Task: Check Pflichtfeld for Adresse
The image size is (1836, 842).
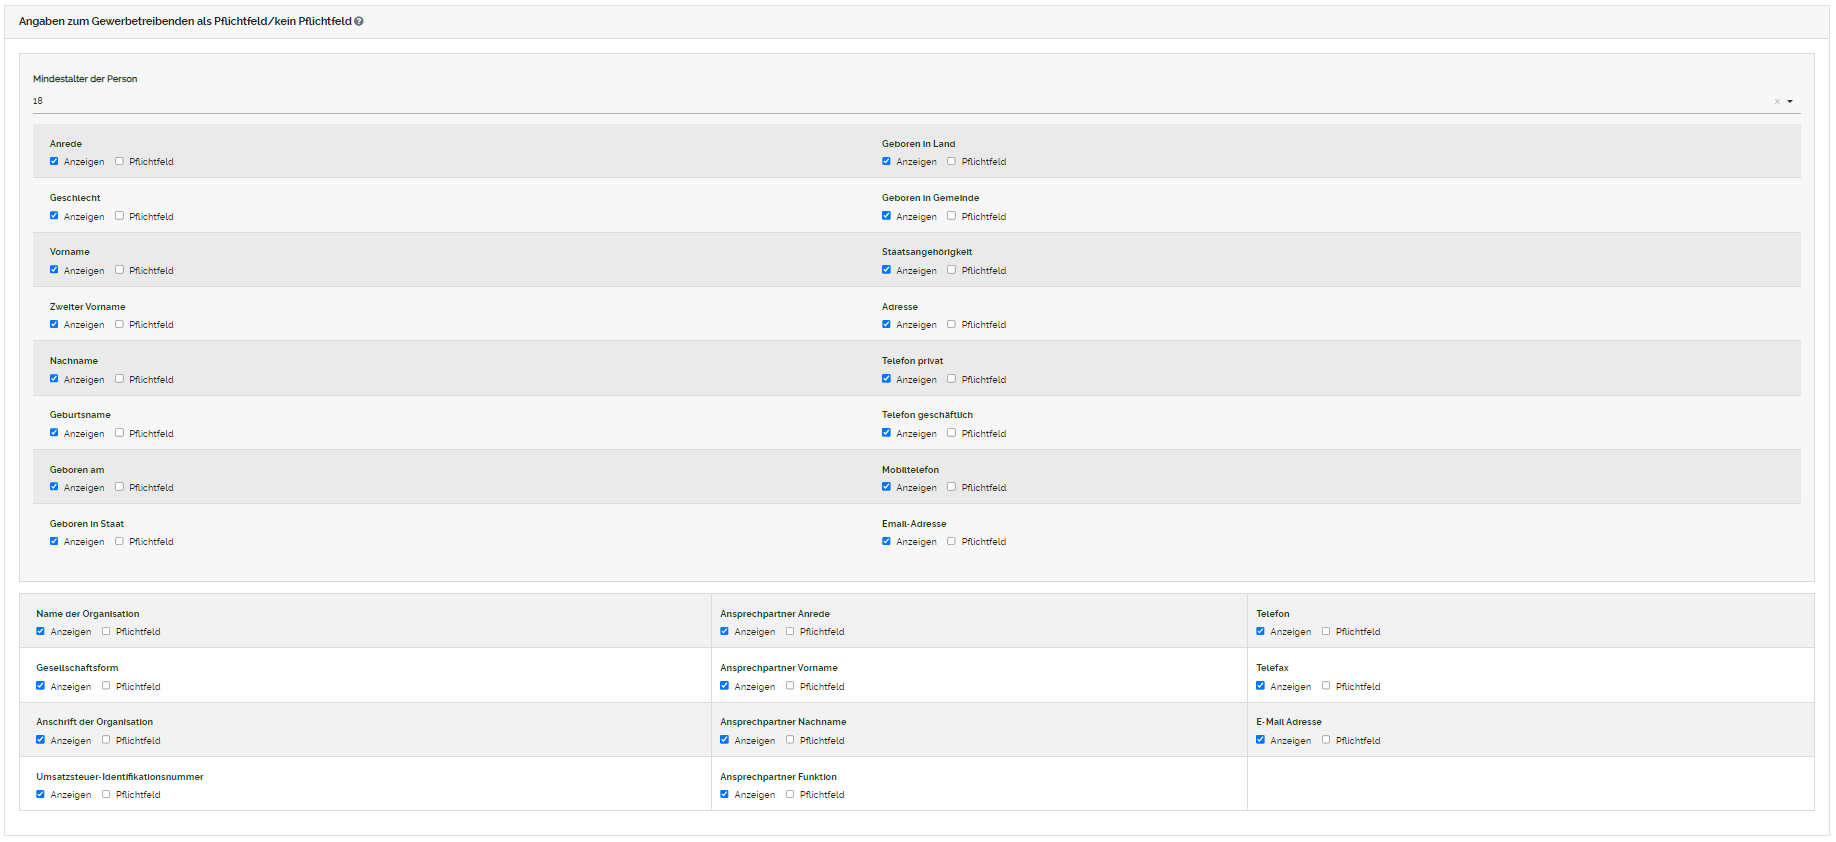Action: (x=951, y=324)
